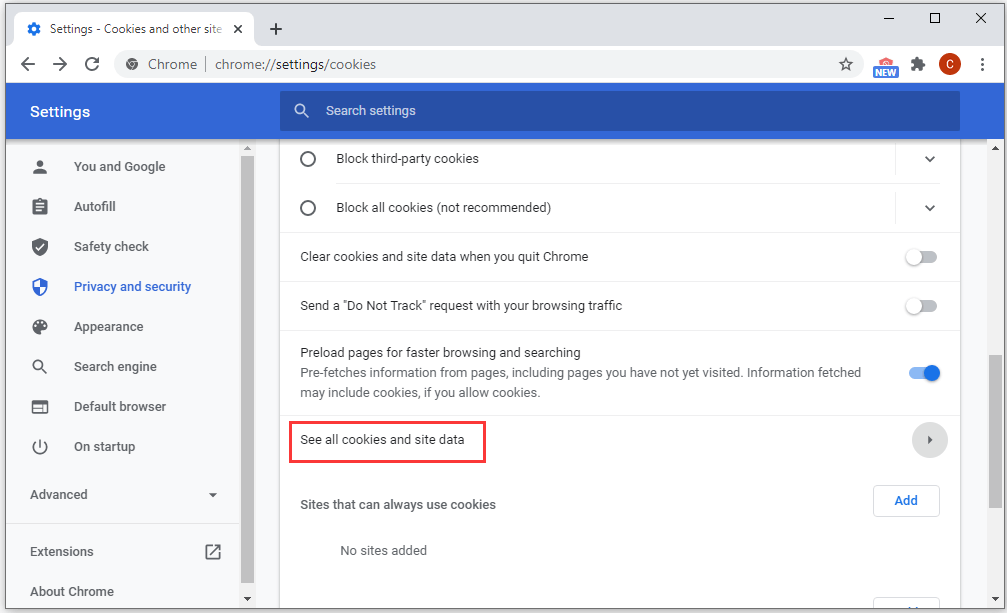Click the address bar URL chrome://settings/cookies

(x=295, y=64)
